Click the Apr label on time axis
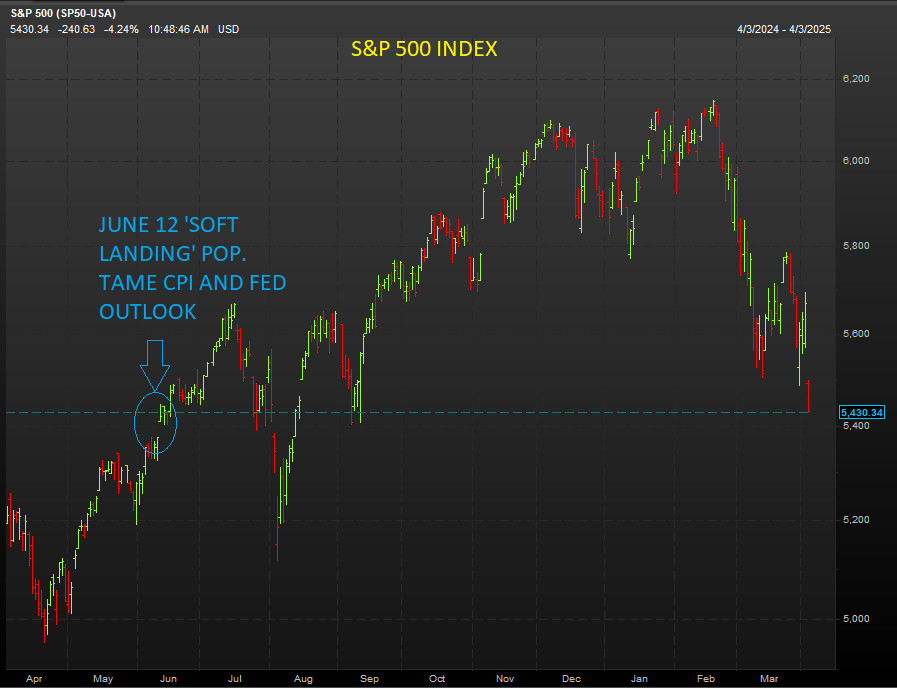 pos(34,679)
